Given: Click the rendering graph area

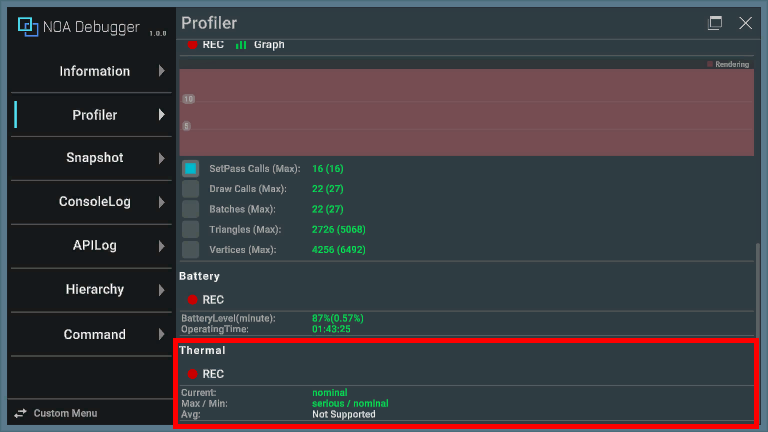Looking at the screenshot, I should (466, 112).
